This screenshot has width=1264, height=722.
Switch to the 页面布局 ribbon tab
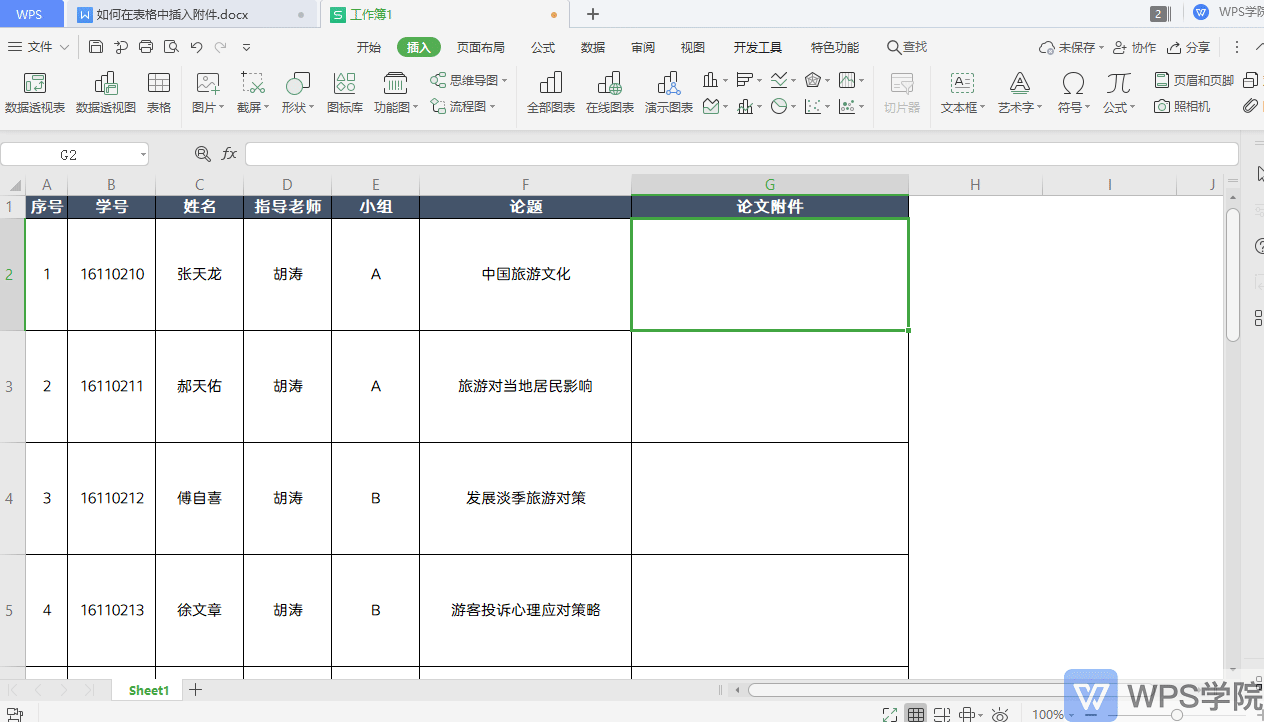(x=481, y=47)
